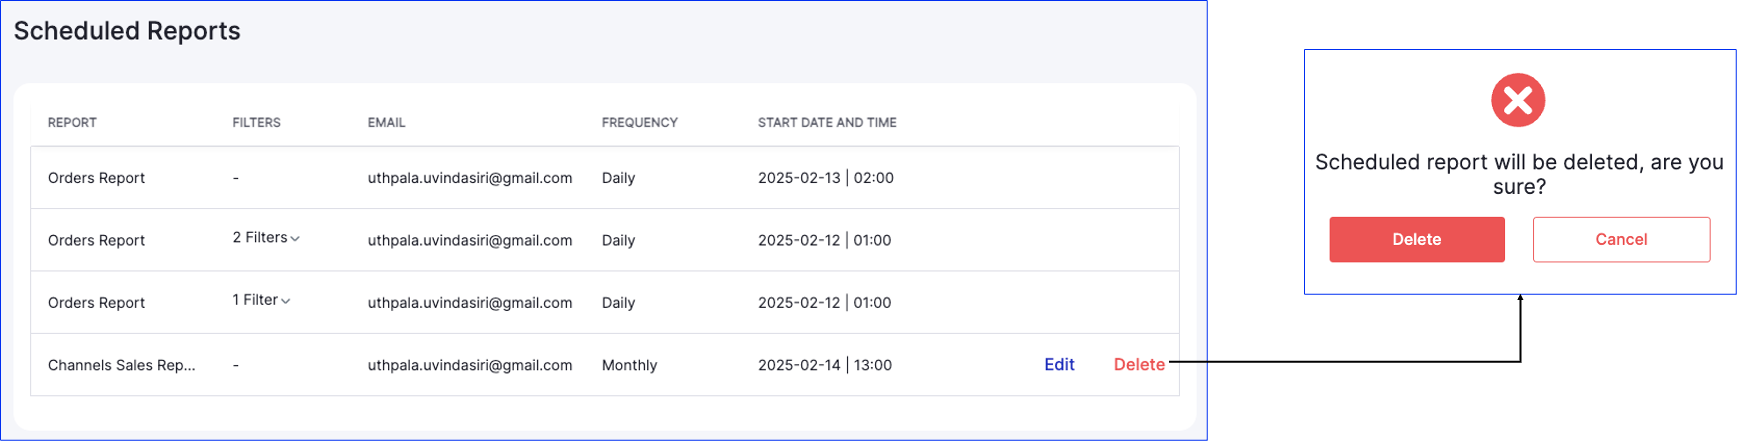Select the FREQUENCY column header

coord(639,122)
